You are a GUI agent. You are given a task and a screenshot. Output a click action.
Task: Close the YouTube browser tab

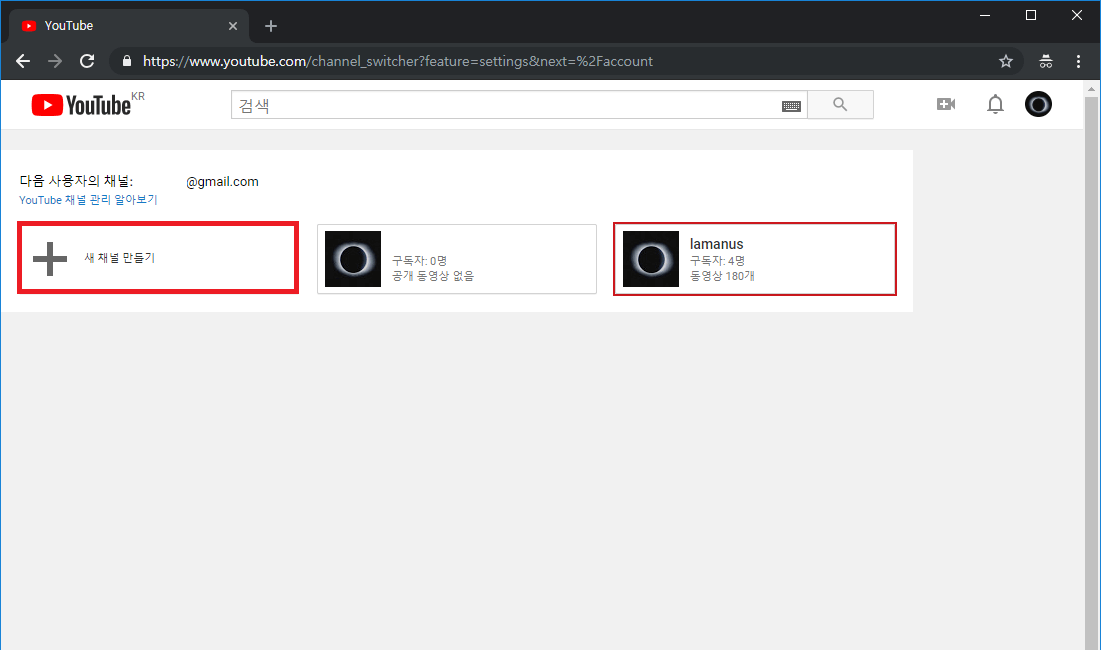233,26
